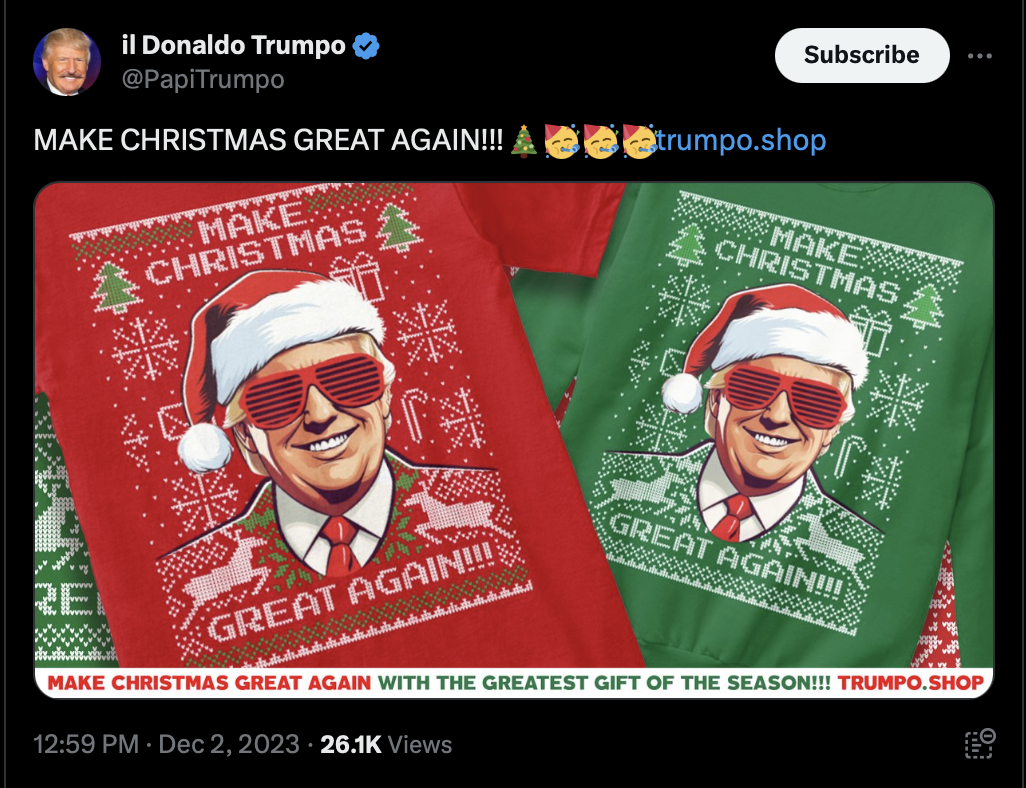Click the banner text TRUMPO.SHOP in image
The height and width of the screenshot is (788, 1026).
point(910,683)
